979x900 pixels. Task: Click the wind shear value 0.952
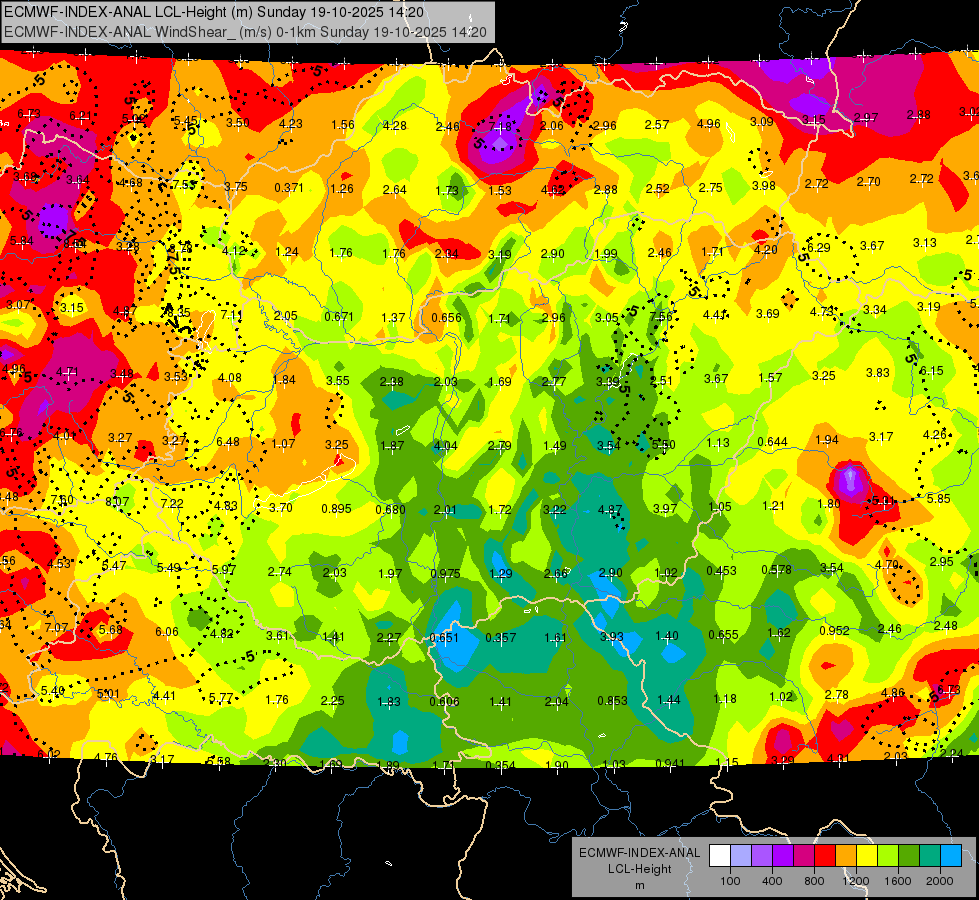pos(834,631)
